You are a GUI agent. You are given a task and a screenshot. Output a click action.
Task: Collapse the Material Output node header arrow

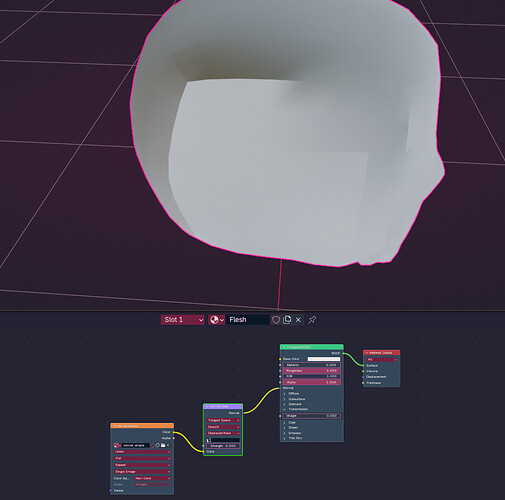pyautogui.click(x=367, y=353)
